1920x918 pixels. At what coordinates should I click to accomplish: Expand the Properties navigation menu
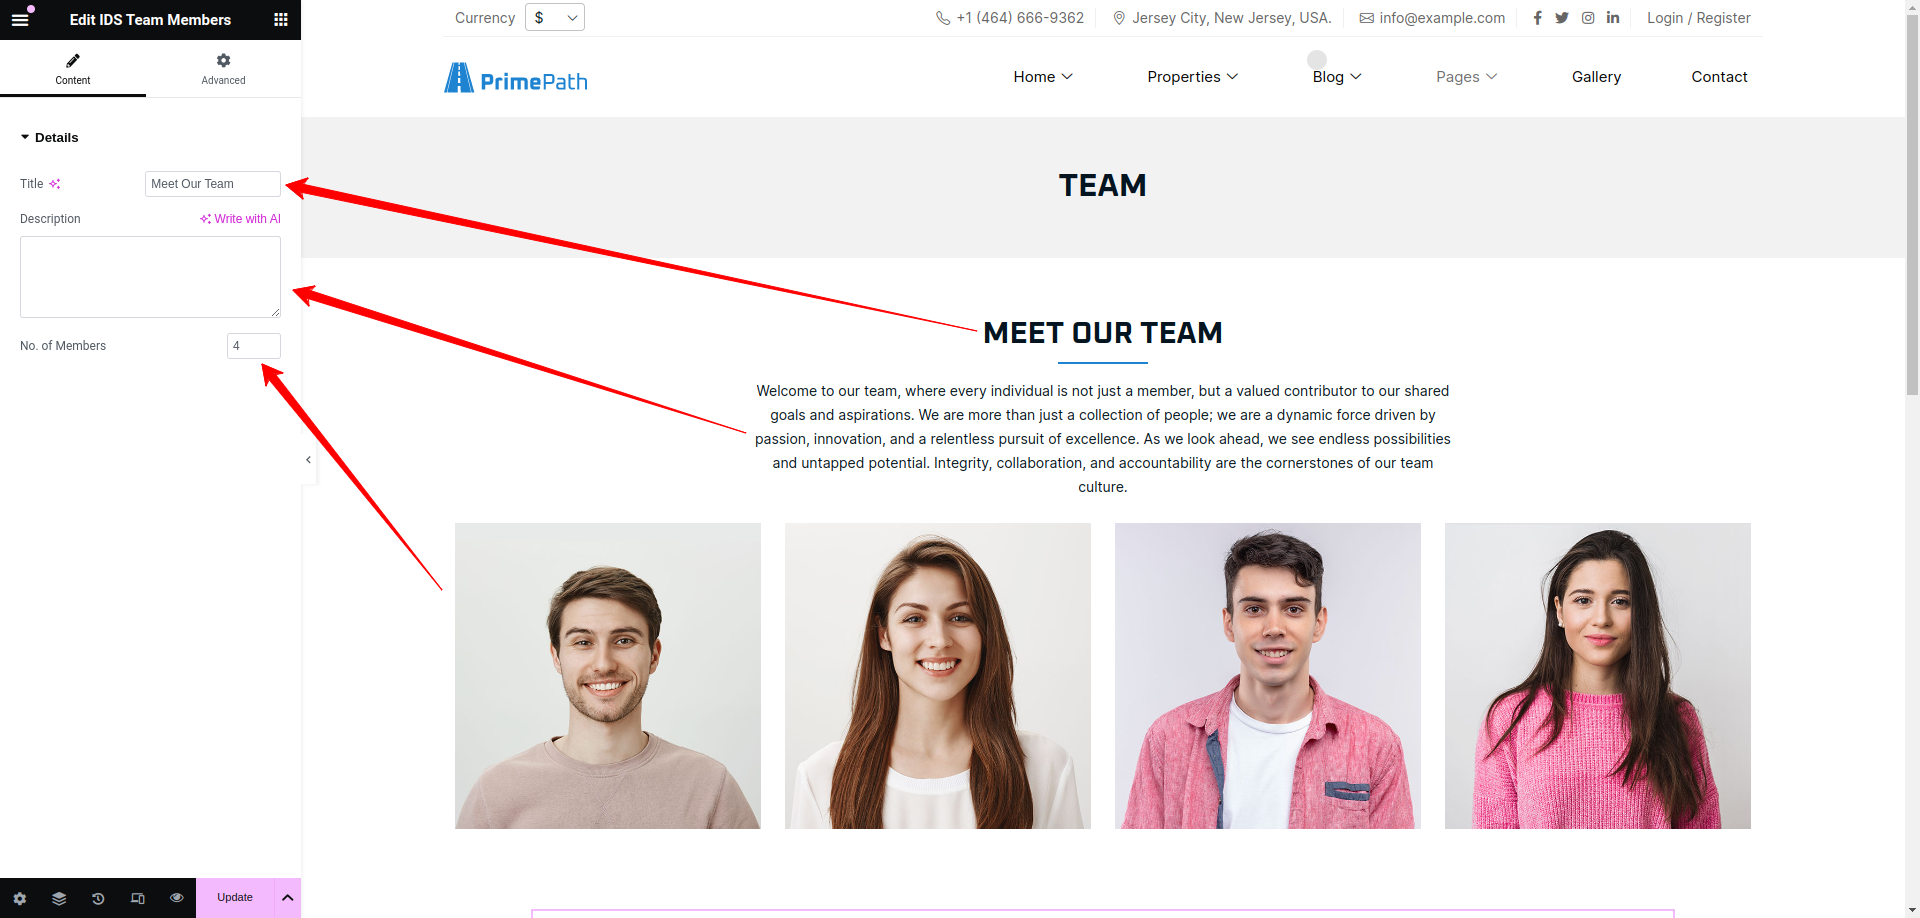pyautogui.click(x=1192, y=77)
